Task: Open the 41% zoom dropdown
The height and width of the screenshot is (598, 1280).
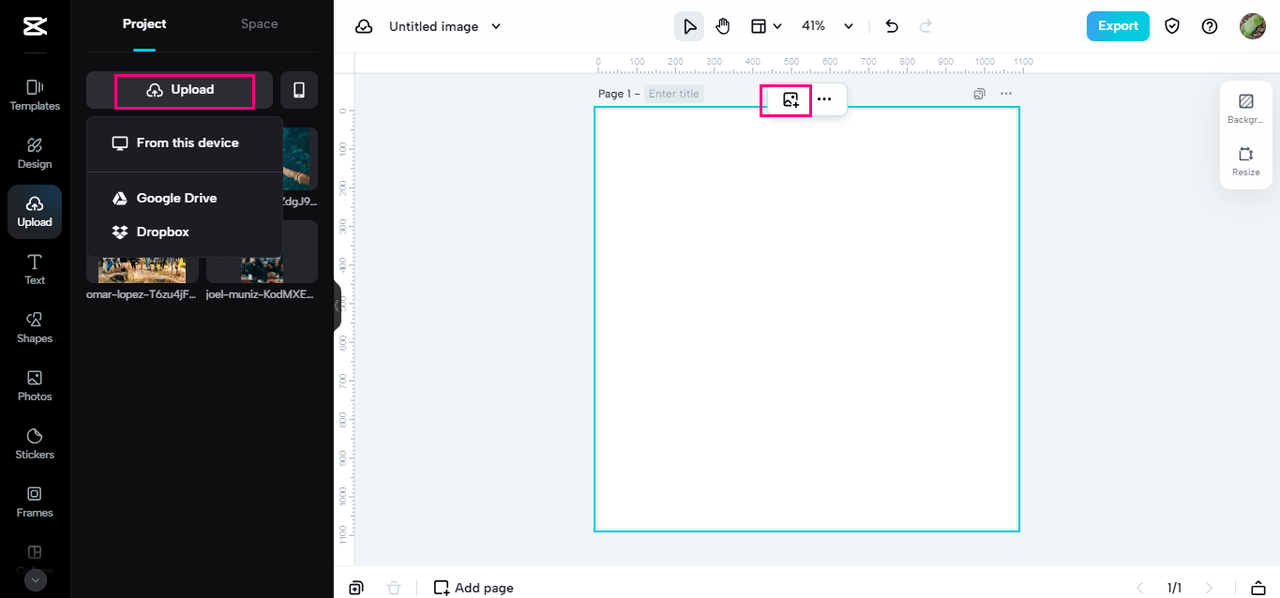Action: [x=827, y=26]
